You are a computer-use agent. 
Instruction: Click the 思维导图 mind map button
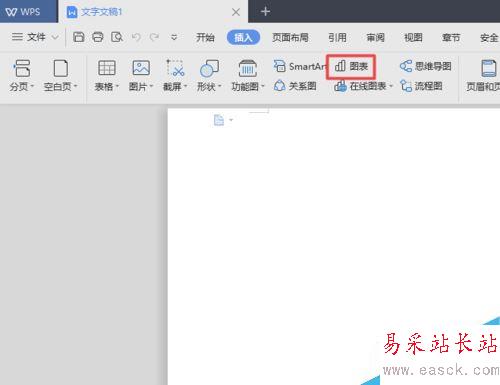coord(426,66)
